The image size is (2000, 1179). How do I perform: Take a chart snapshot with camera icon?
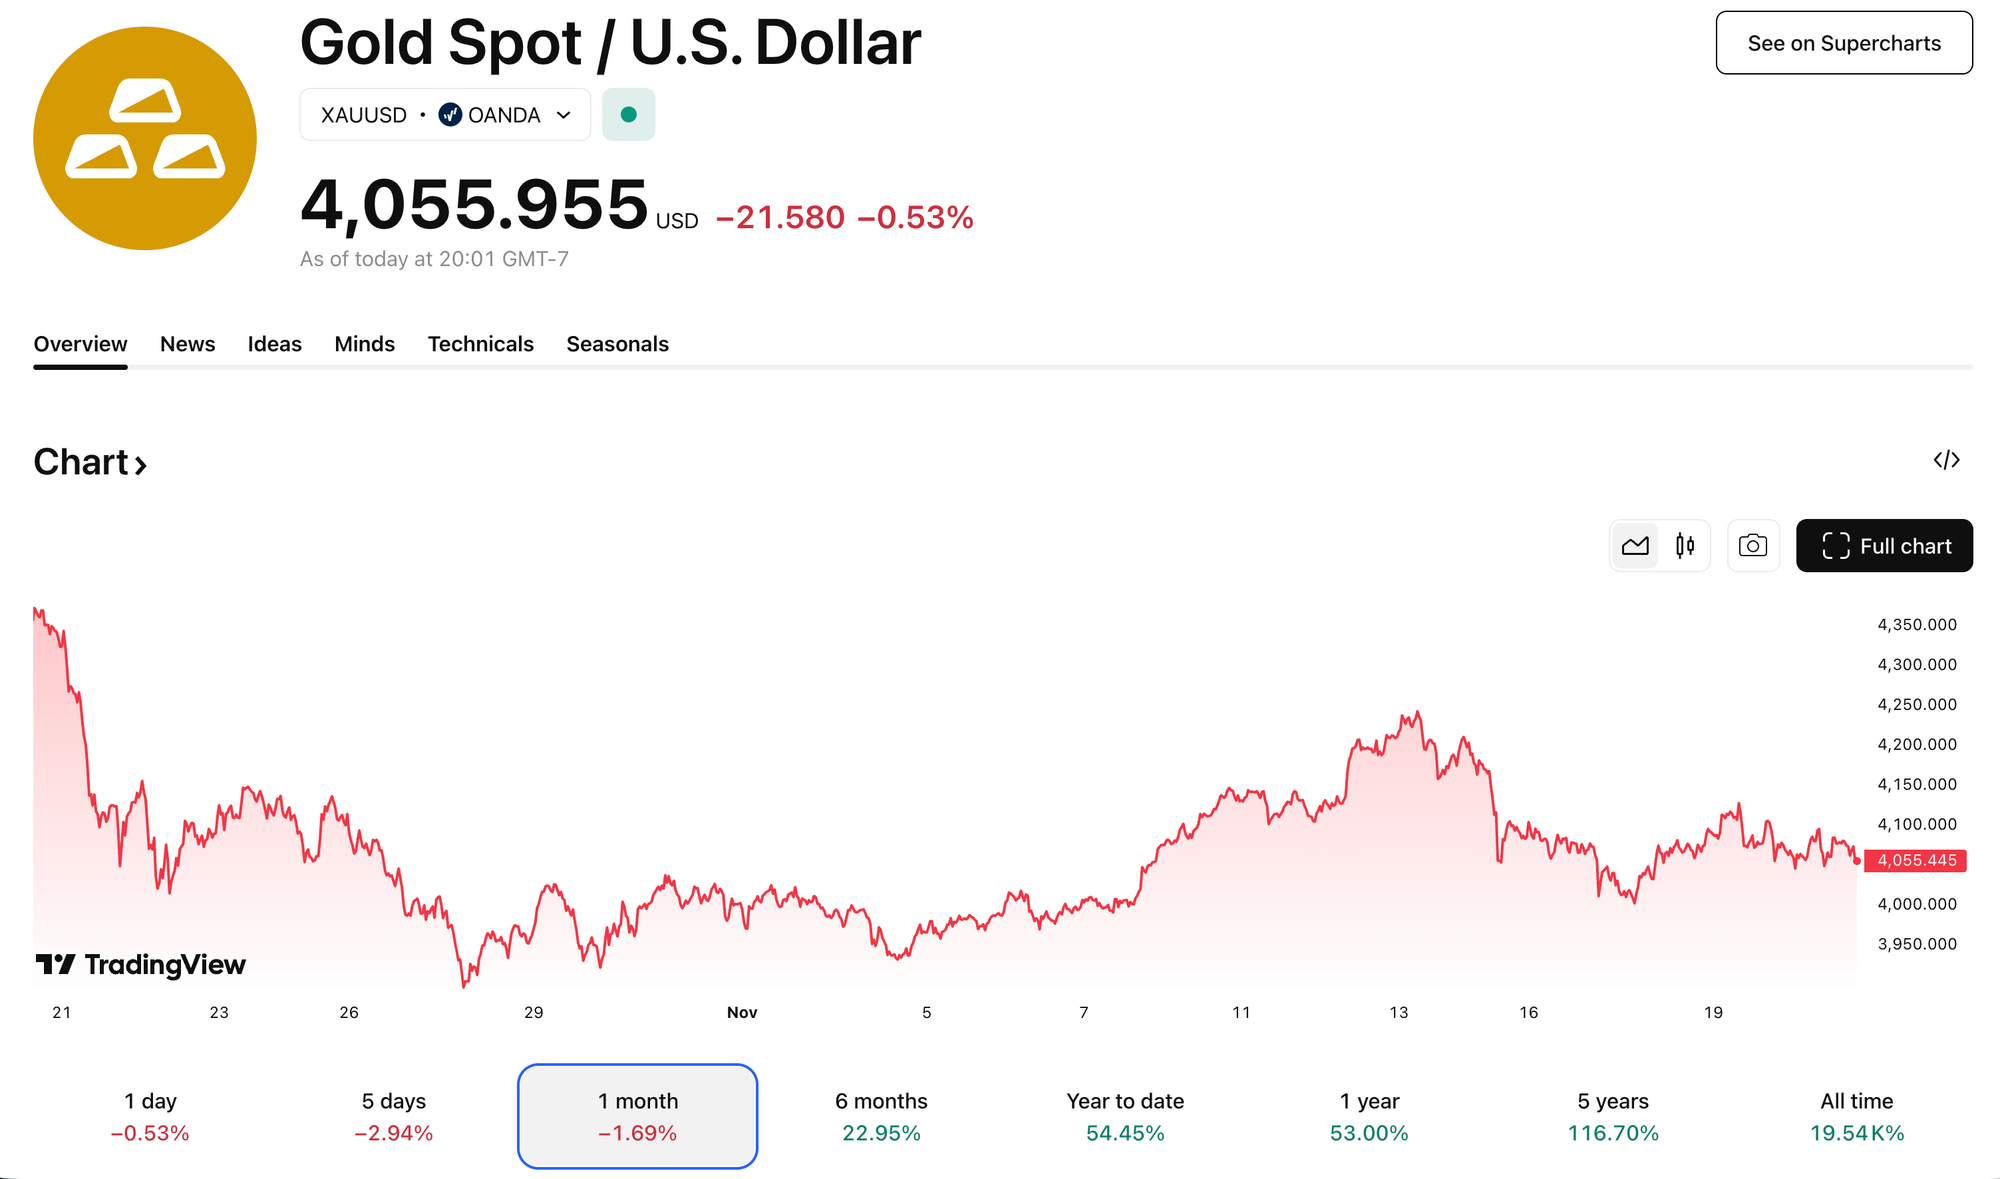(x=1753, y=546)
